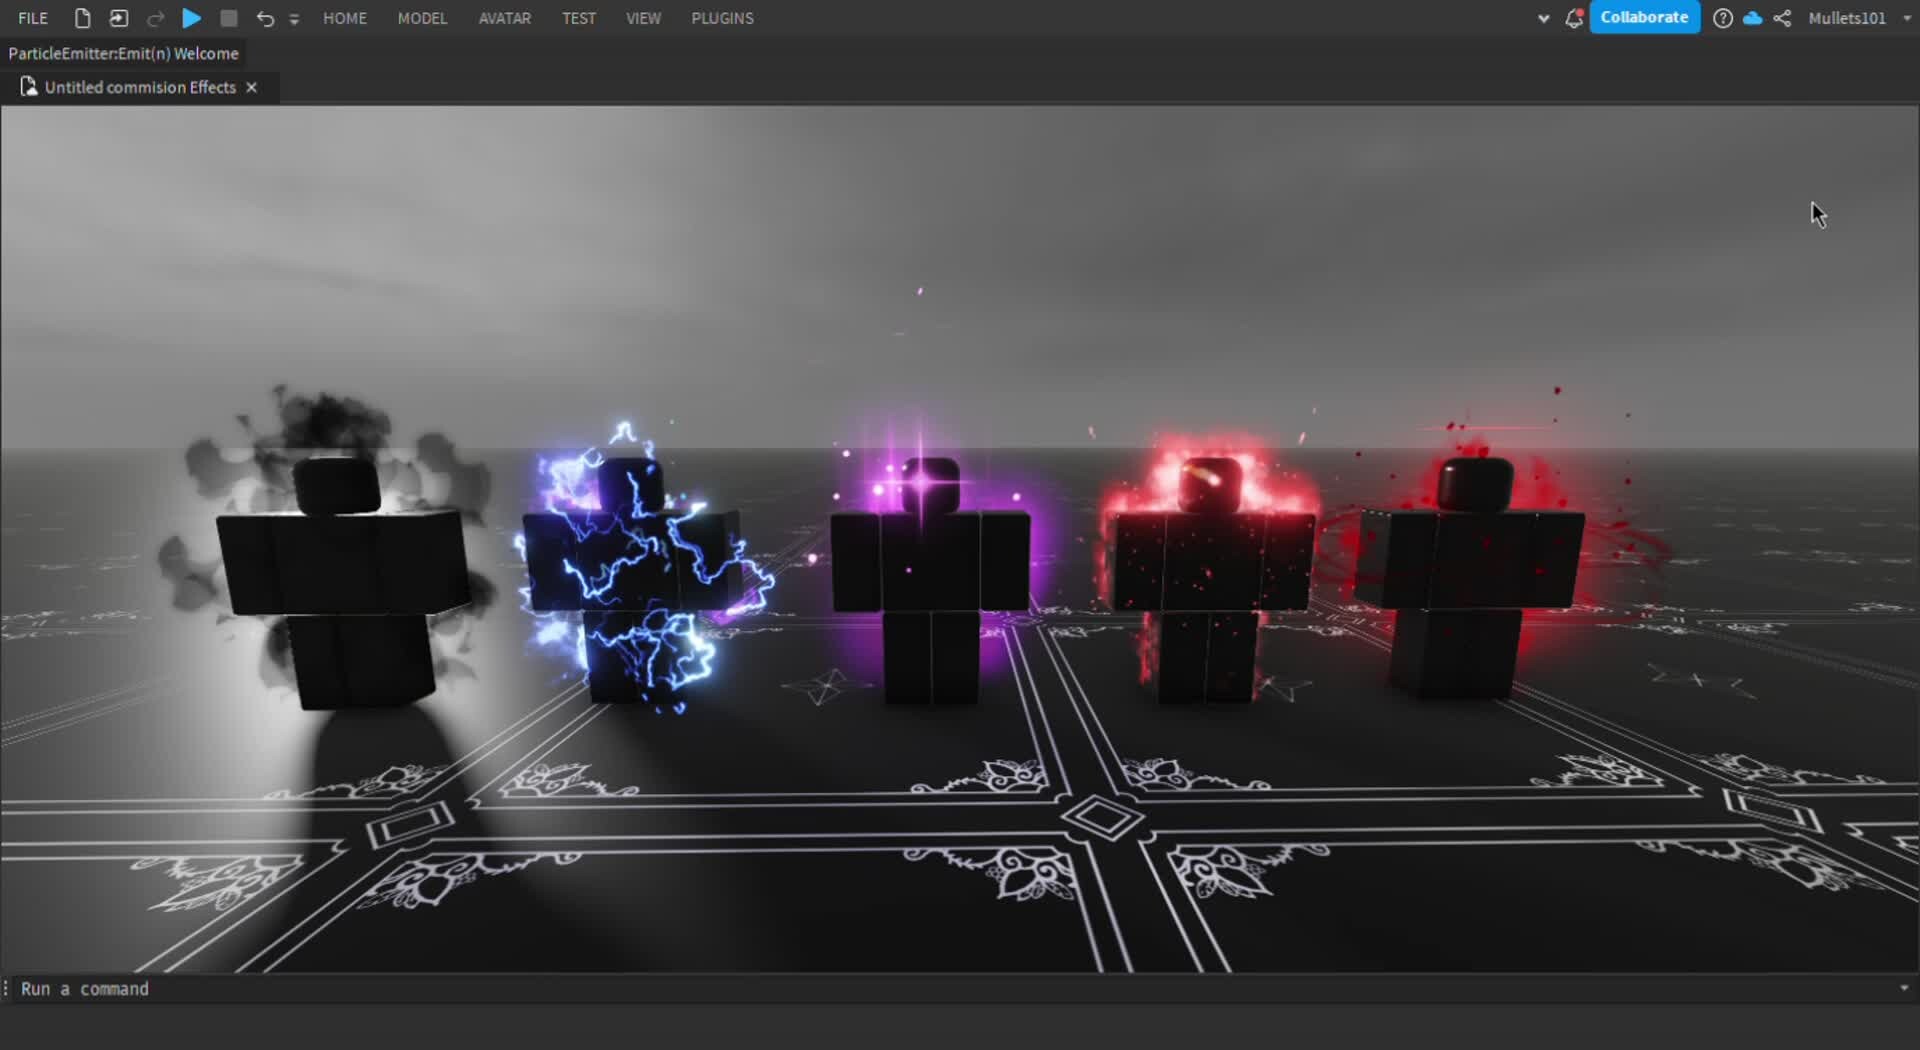1920x1050 pixels.
Task: Open the cloud save status icon
Action: [1752, 18]
